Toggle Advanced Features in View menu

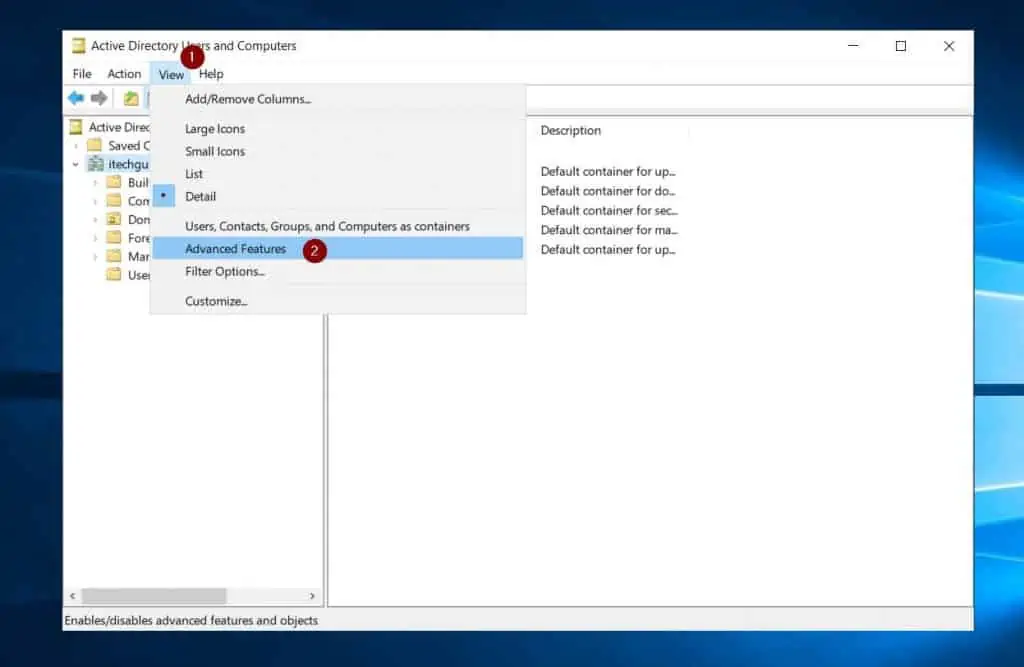click(338, 248)
